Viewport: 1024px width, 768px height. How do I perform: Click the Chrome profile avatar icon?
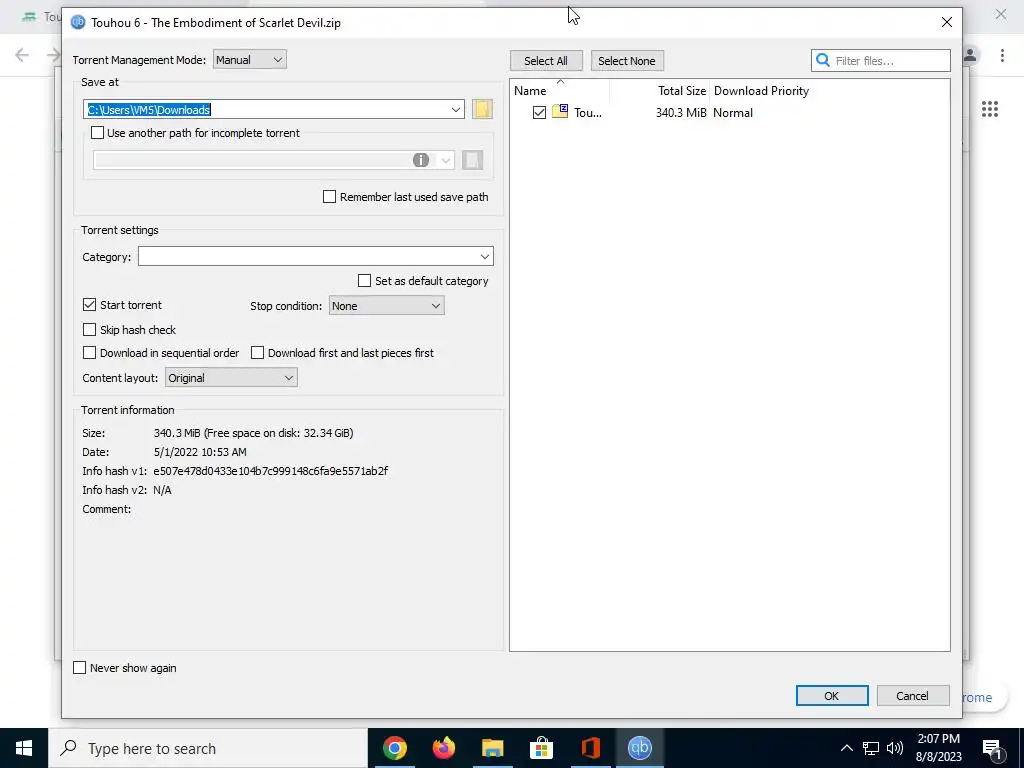(x=970, y=56)
